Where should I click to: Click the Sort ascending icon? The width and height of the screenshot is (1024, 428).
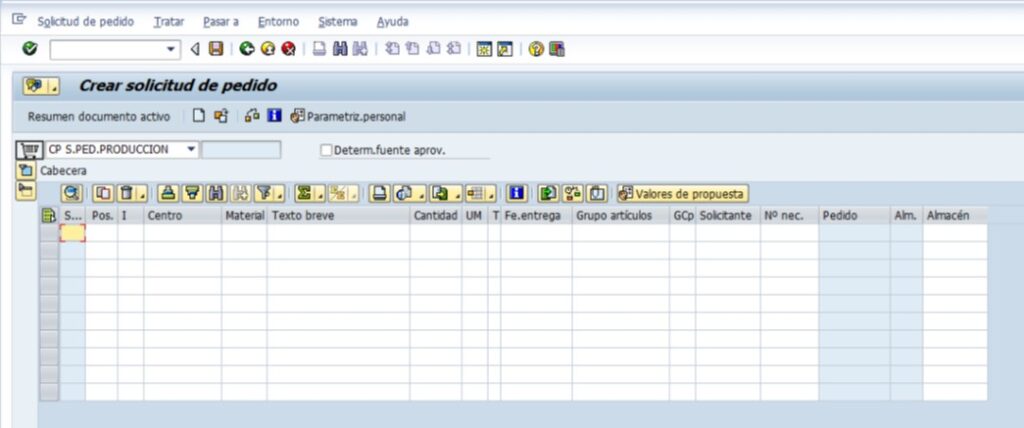click(x=168, y=193)
